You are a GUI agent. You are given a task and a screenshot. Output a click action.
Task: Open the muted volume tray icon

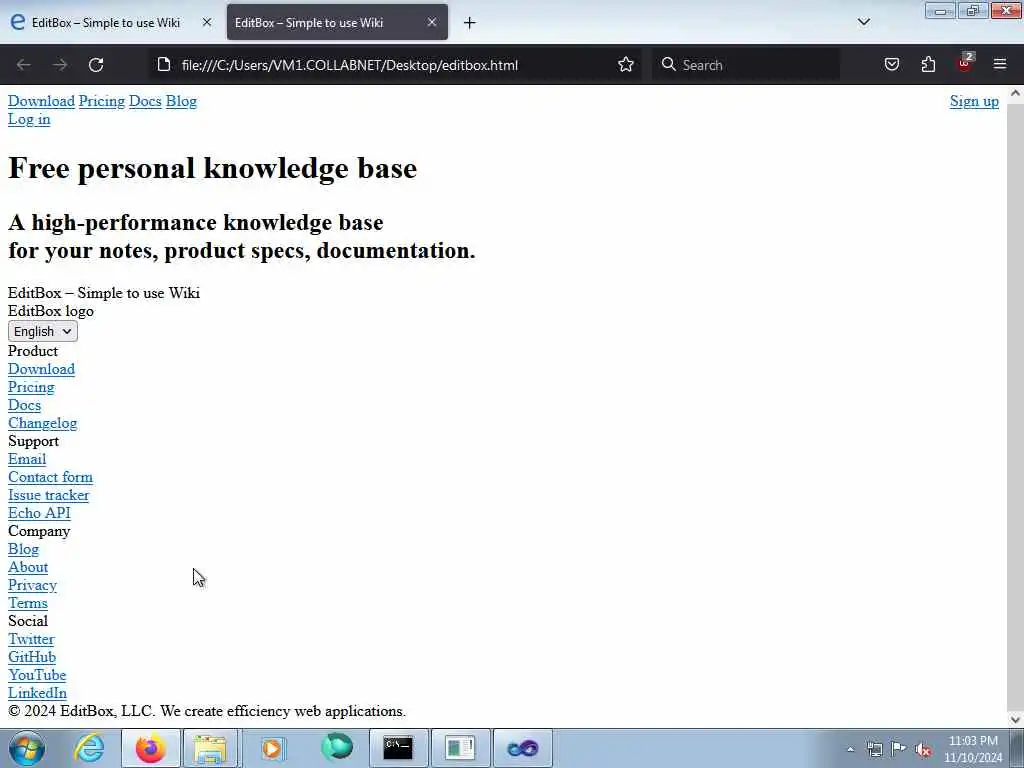923,749
